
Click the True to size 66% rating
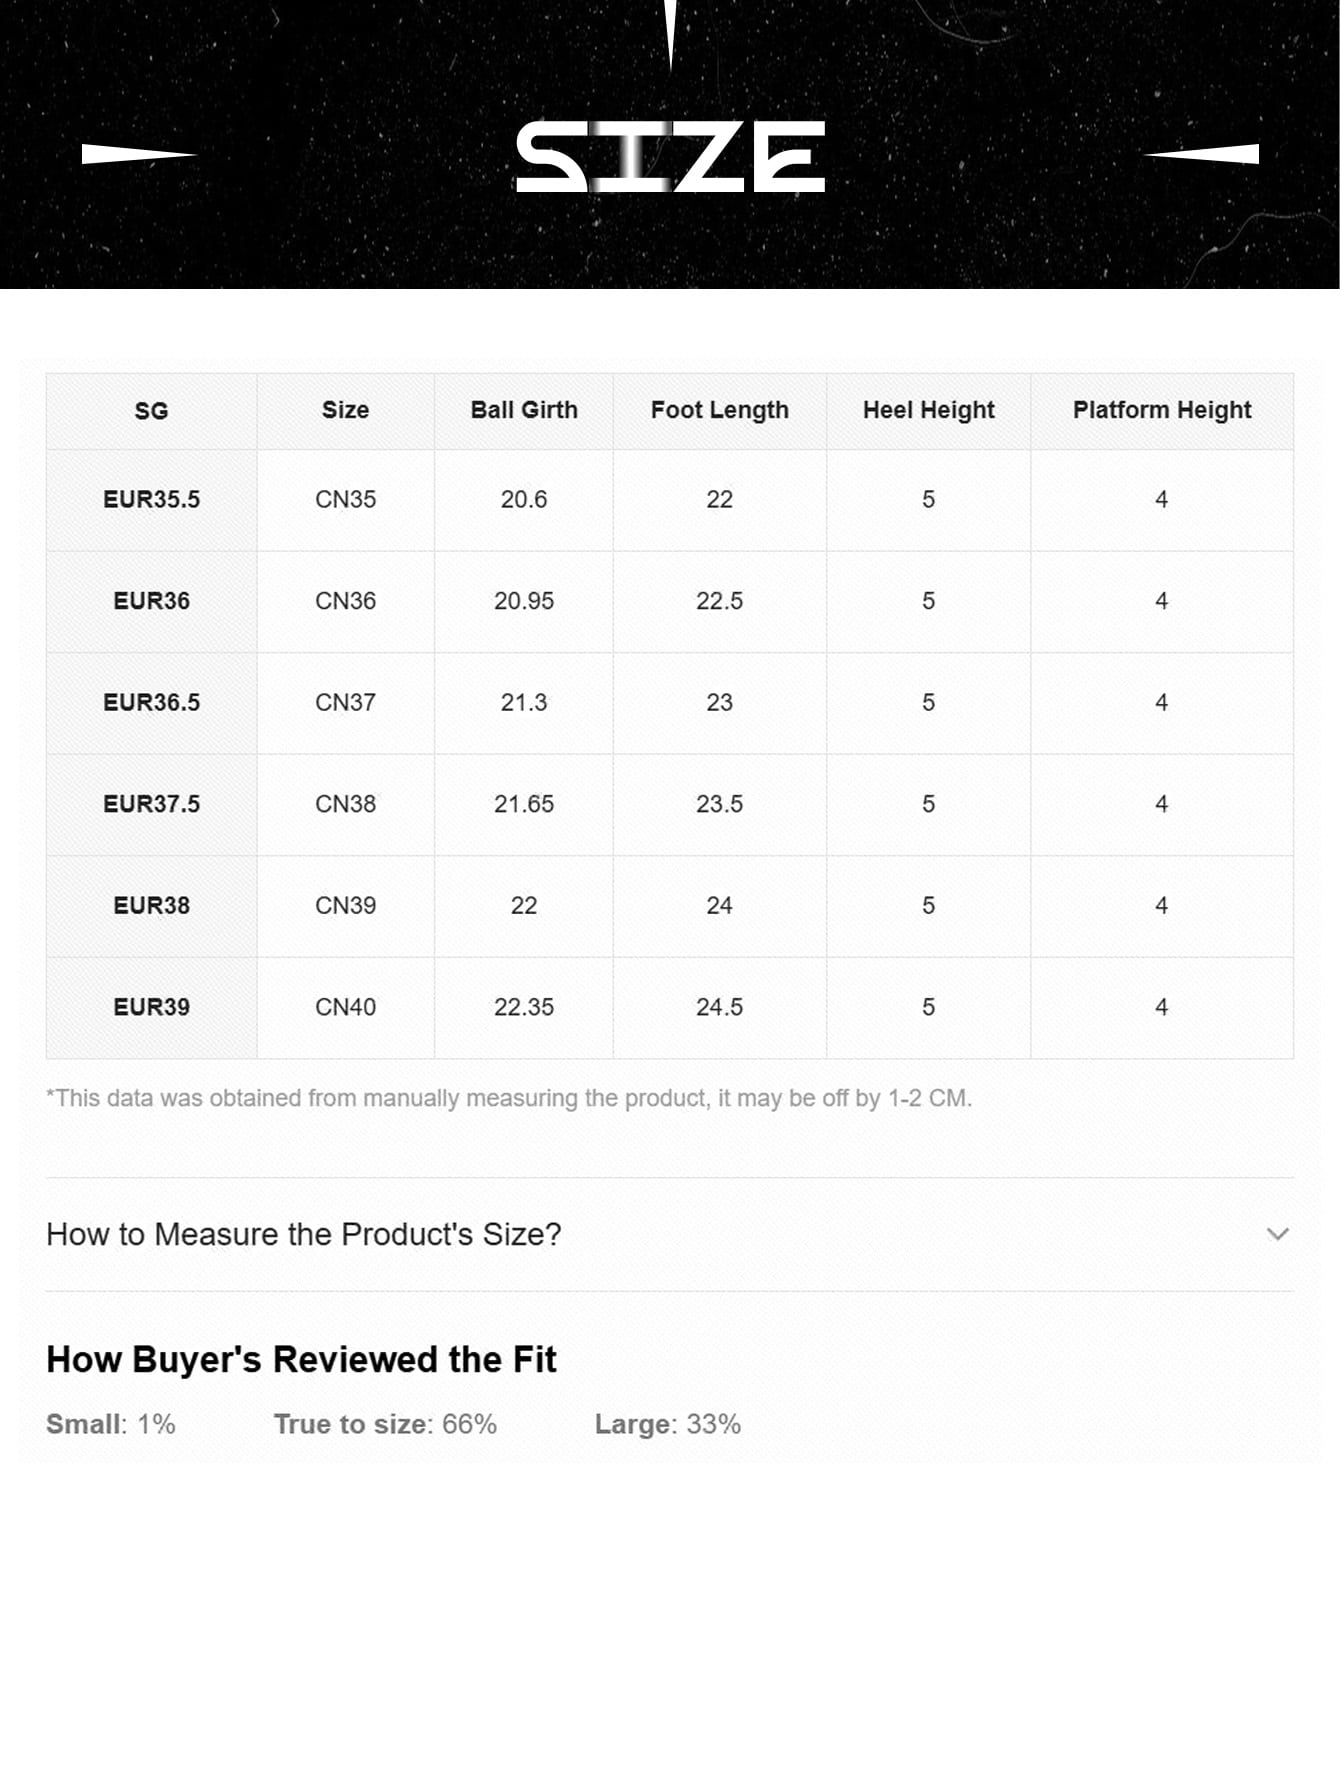pos(385,1424)
